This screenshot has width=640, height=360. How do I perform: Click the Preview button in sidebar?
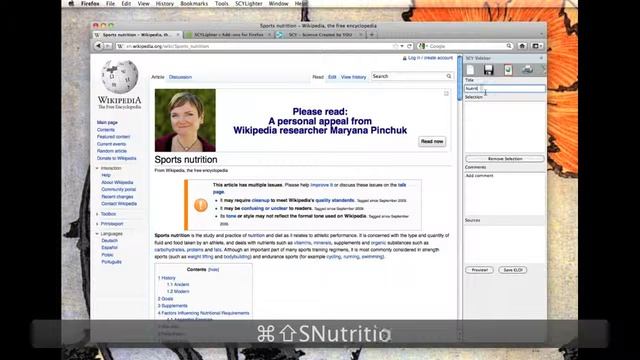click(x=480, y=270)
